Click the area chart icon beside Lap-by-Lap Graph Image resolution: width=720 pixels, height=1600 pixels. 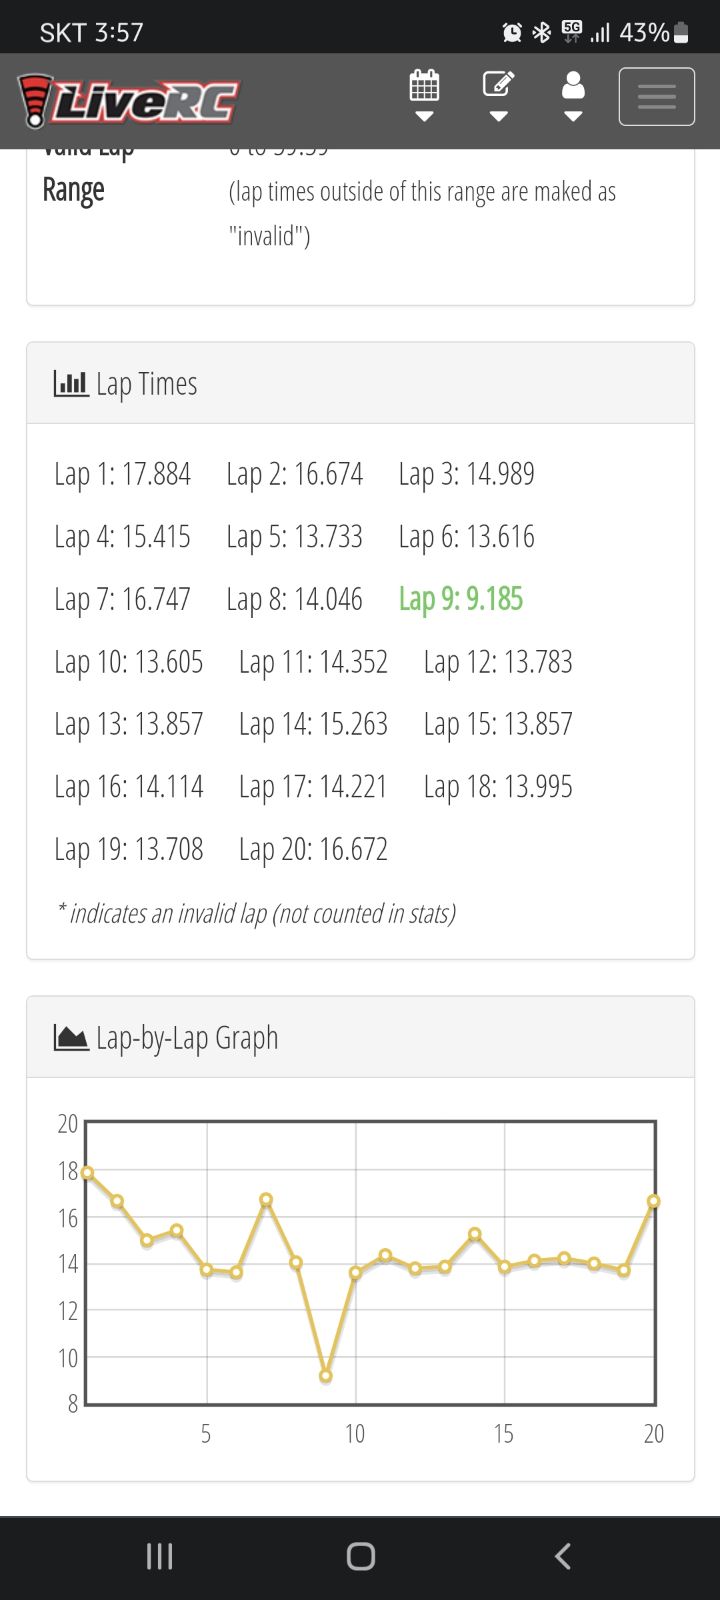tap(71, 1037)
